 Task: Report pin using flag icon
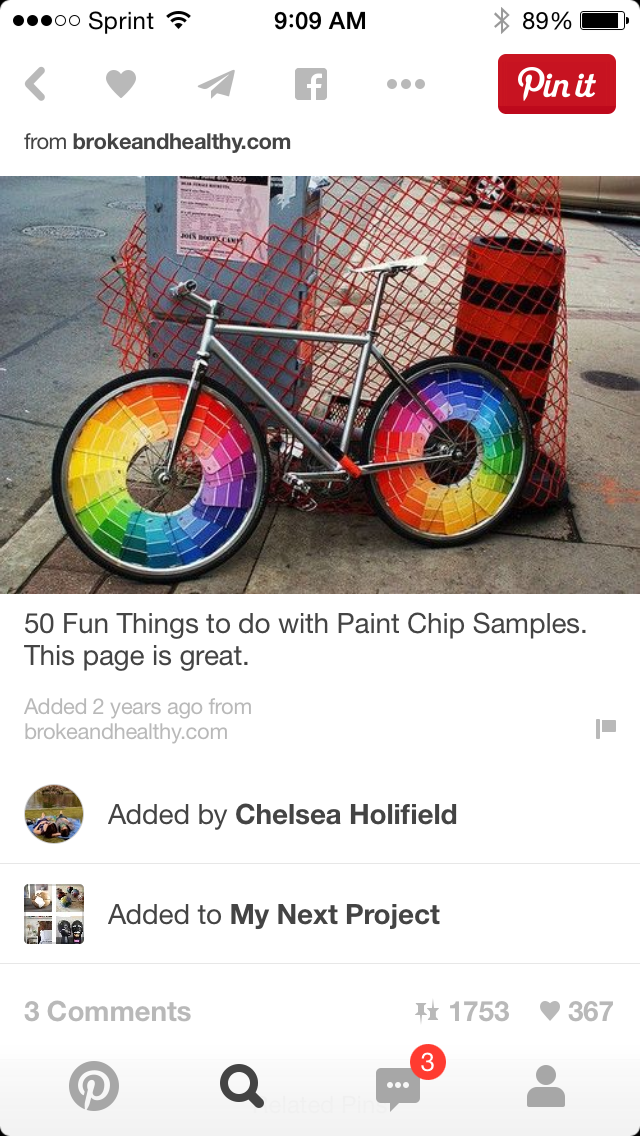[606, 728]
